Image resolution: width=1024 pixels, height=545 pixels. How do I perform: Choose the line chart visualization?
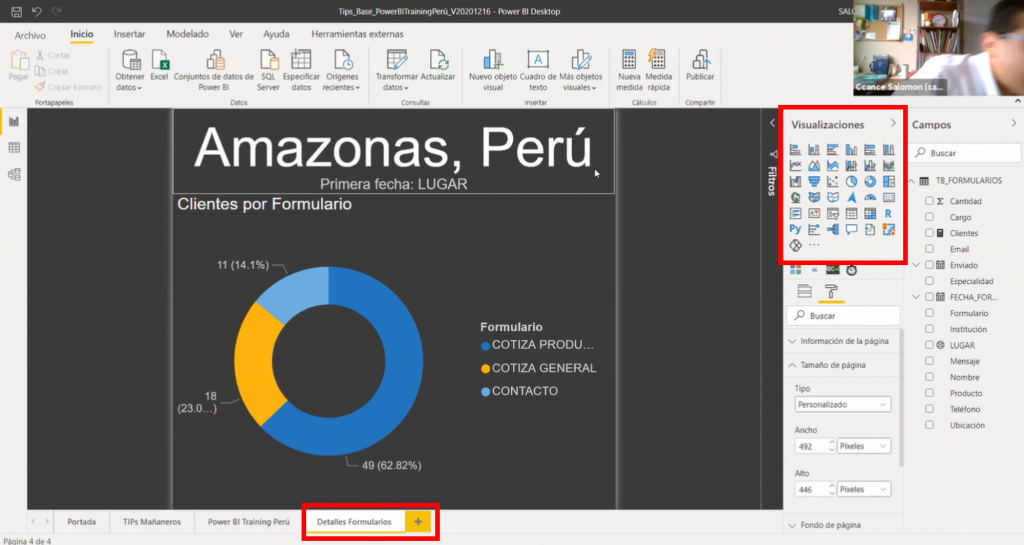[795, 166]
